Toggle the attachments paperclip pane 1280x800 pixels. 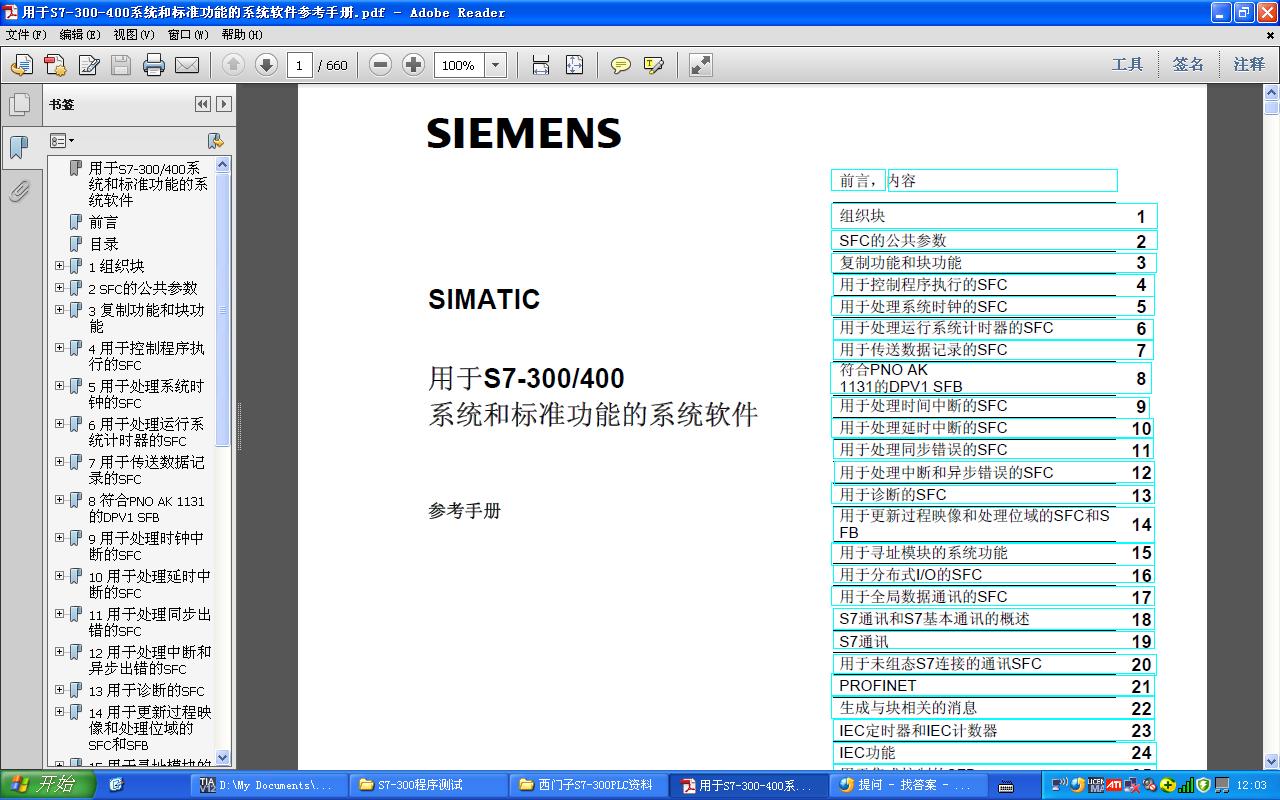[19, 191]
